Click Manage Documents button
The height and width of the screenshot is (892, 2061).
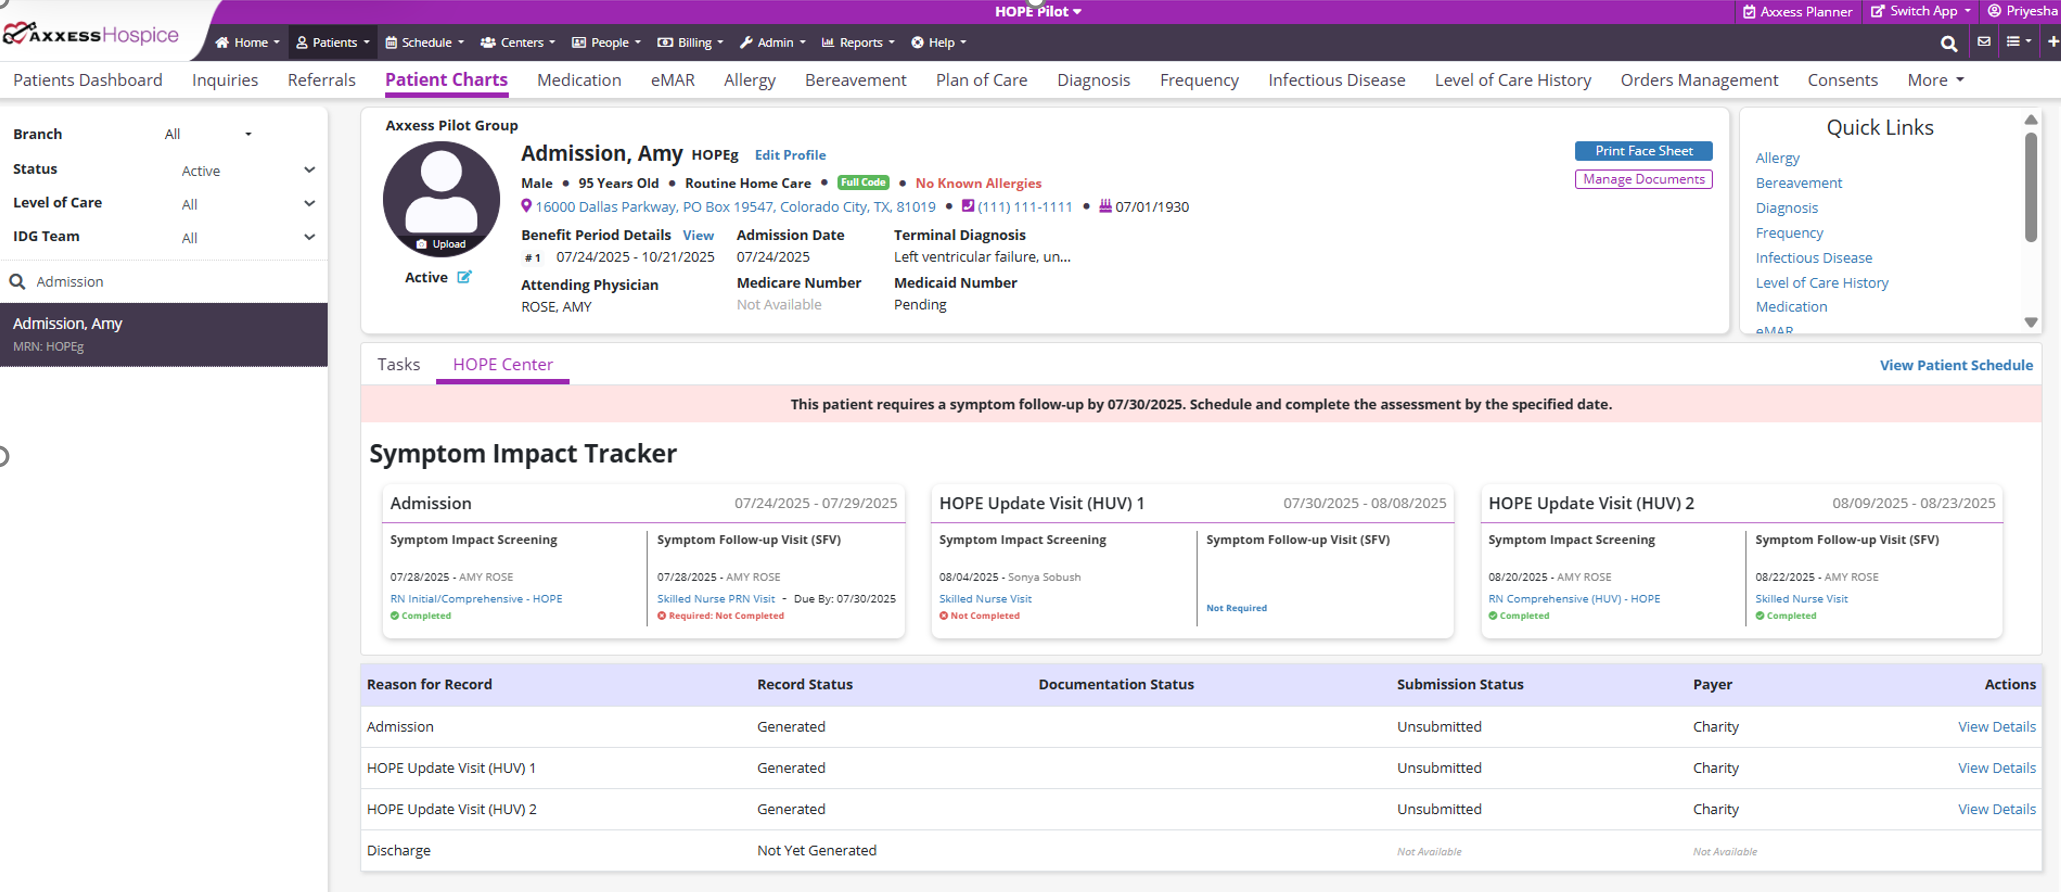(1644, 179)
